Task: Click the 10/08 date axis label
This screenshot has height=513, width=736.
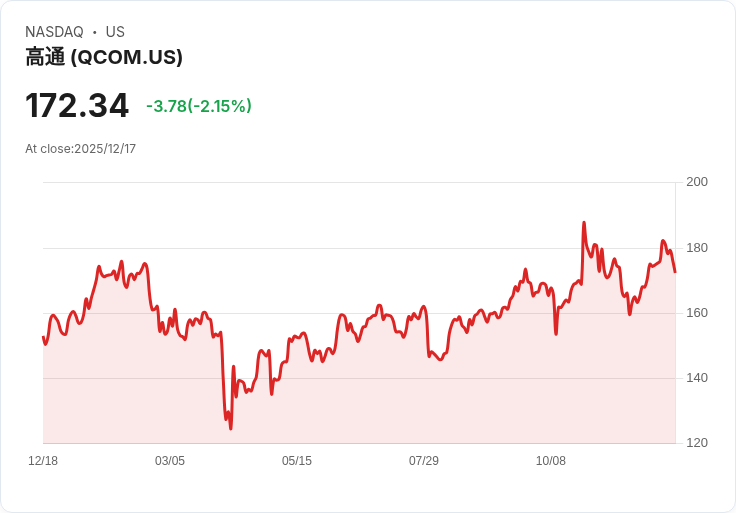Action: [x=551, y=461]
